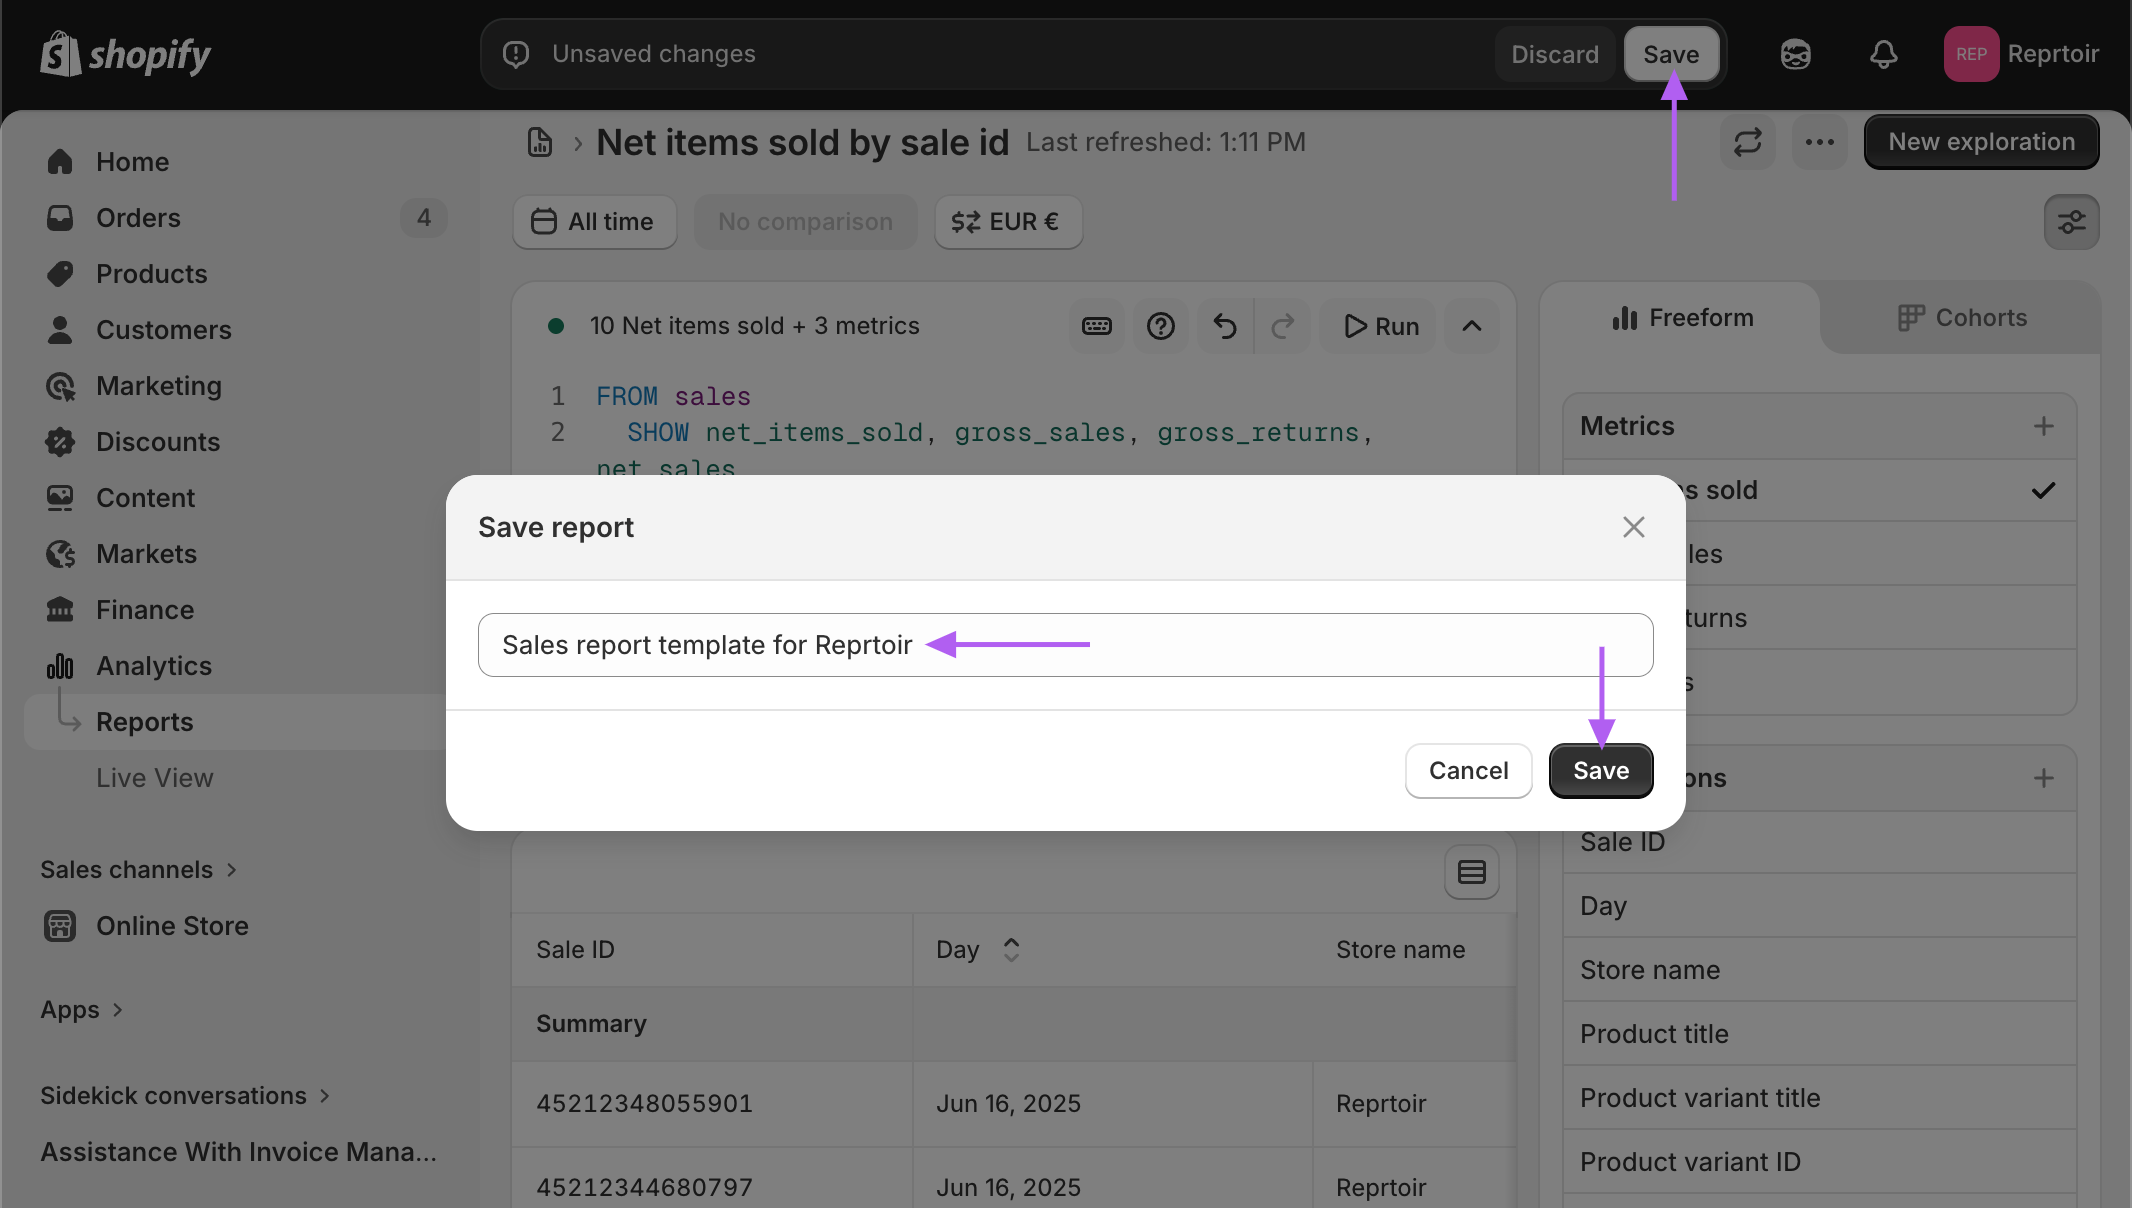Collapse the query editor chevron

click(x=1471, y=326)
